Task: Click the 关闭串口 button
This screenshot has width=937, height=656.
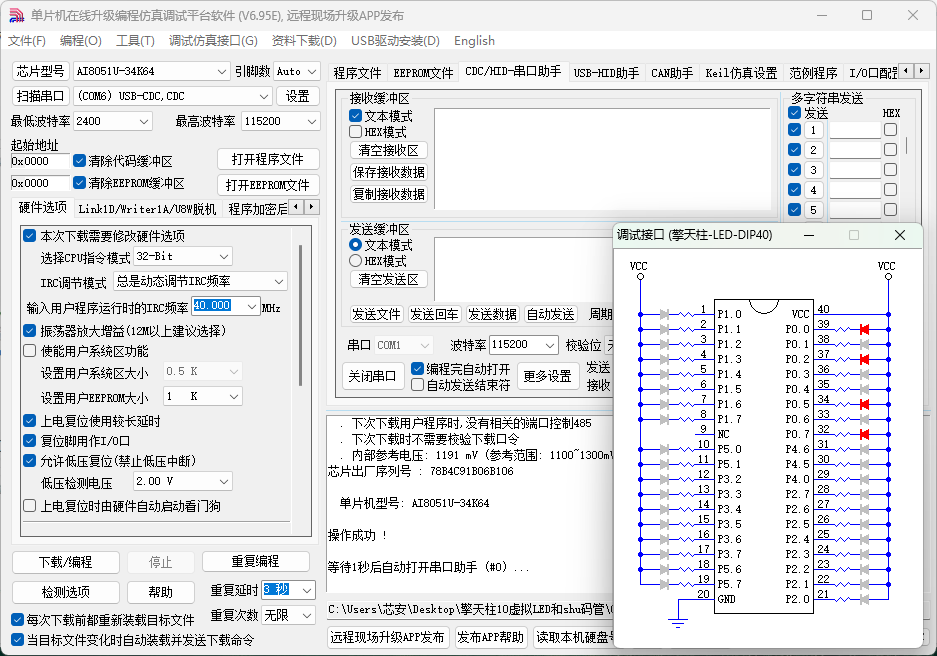Action: point(372,376)
